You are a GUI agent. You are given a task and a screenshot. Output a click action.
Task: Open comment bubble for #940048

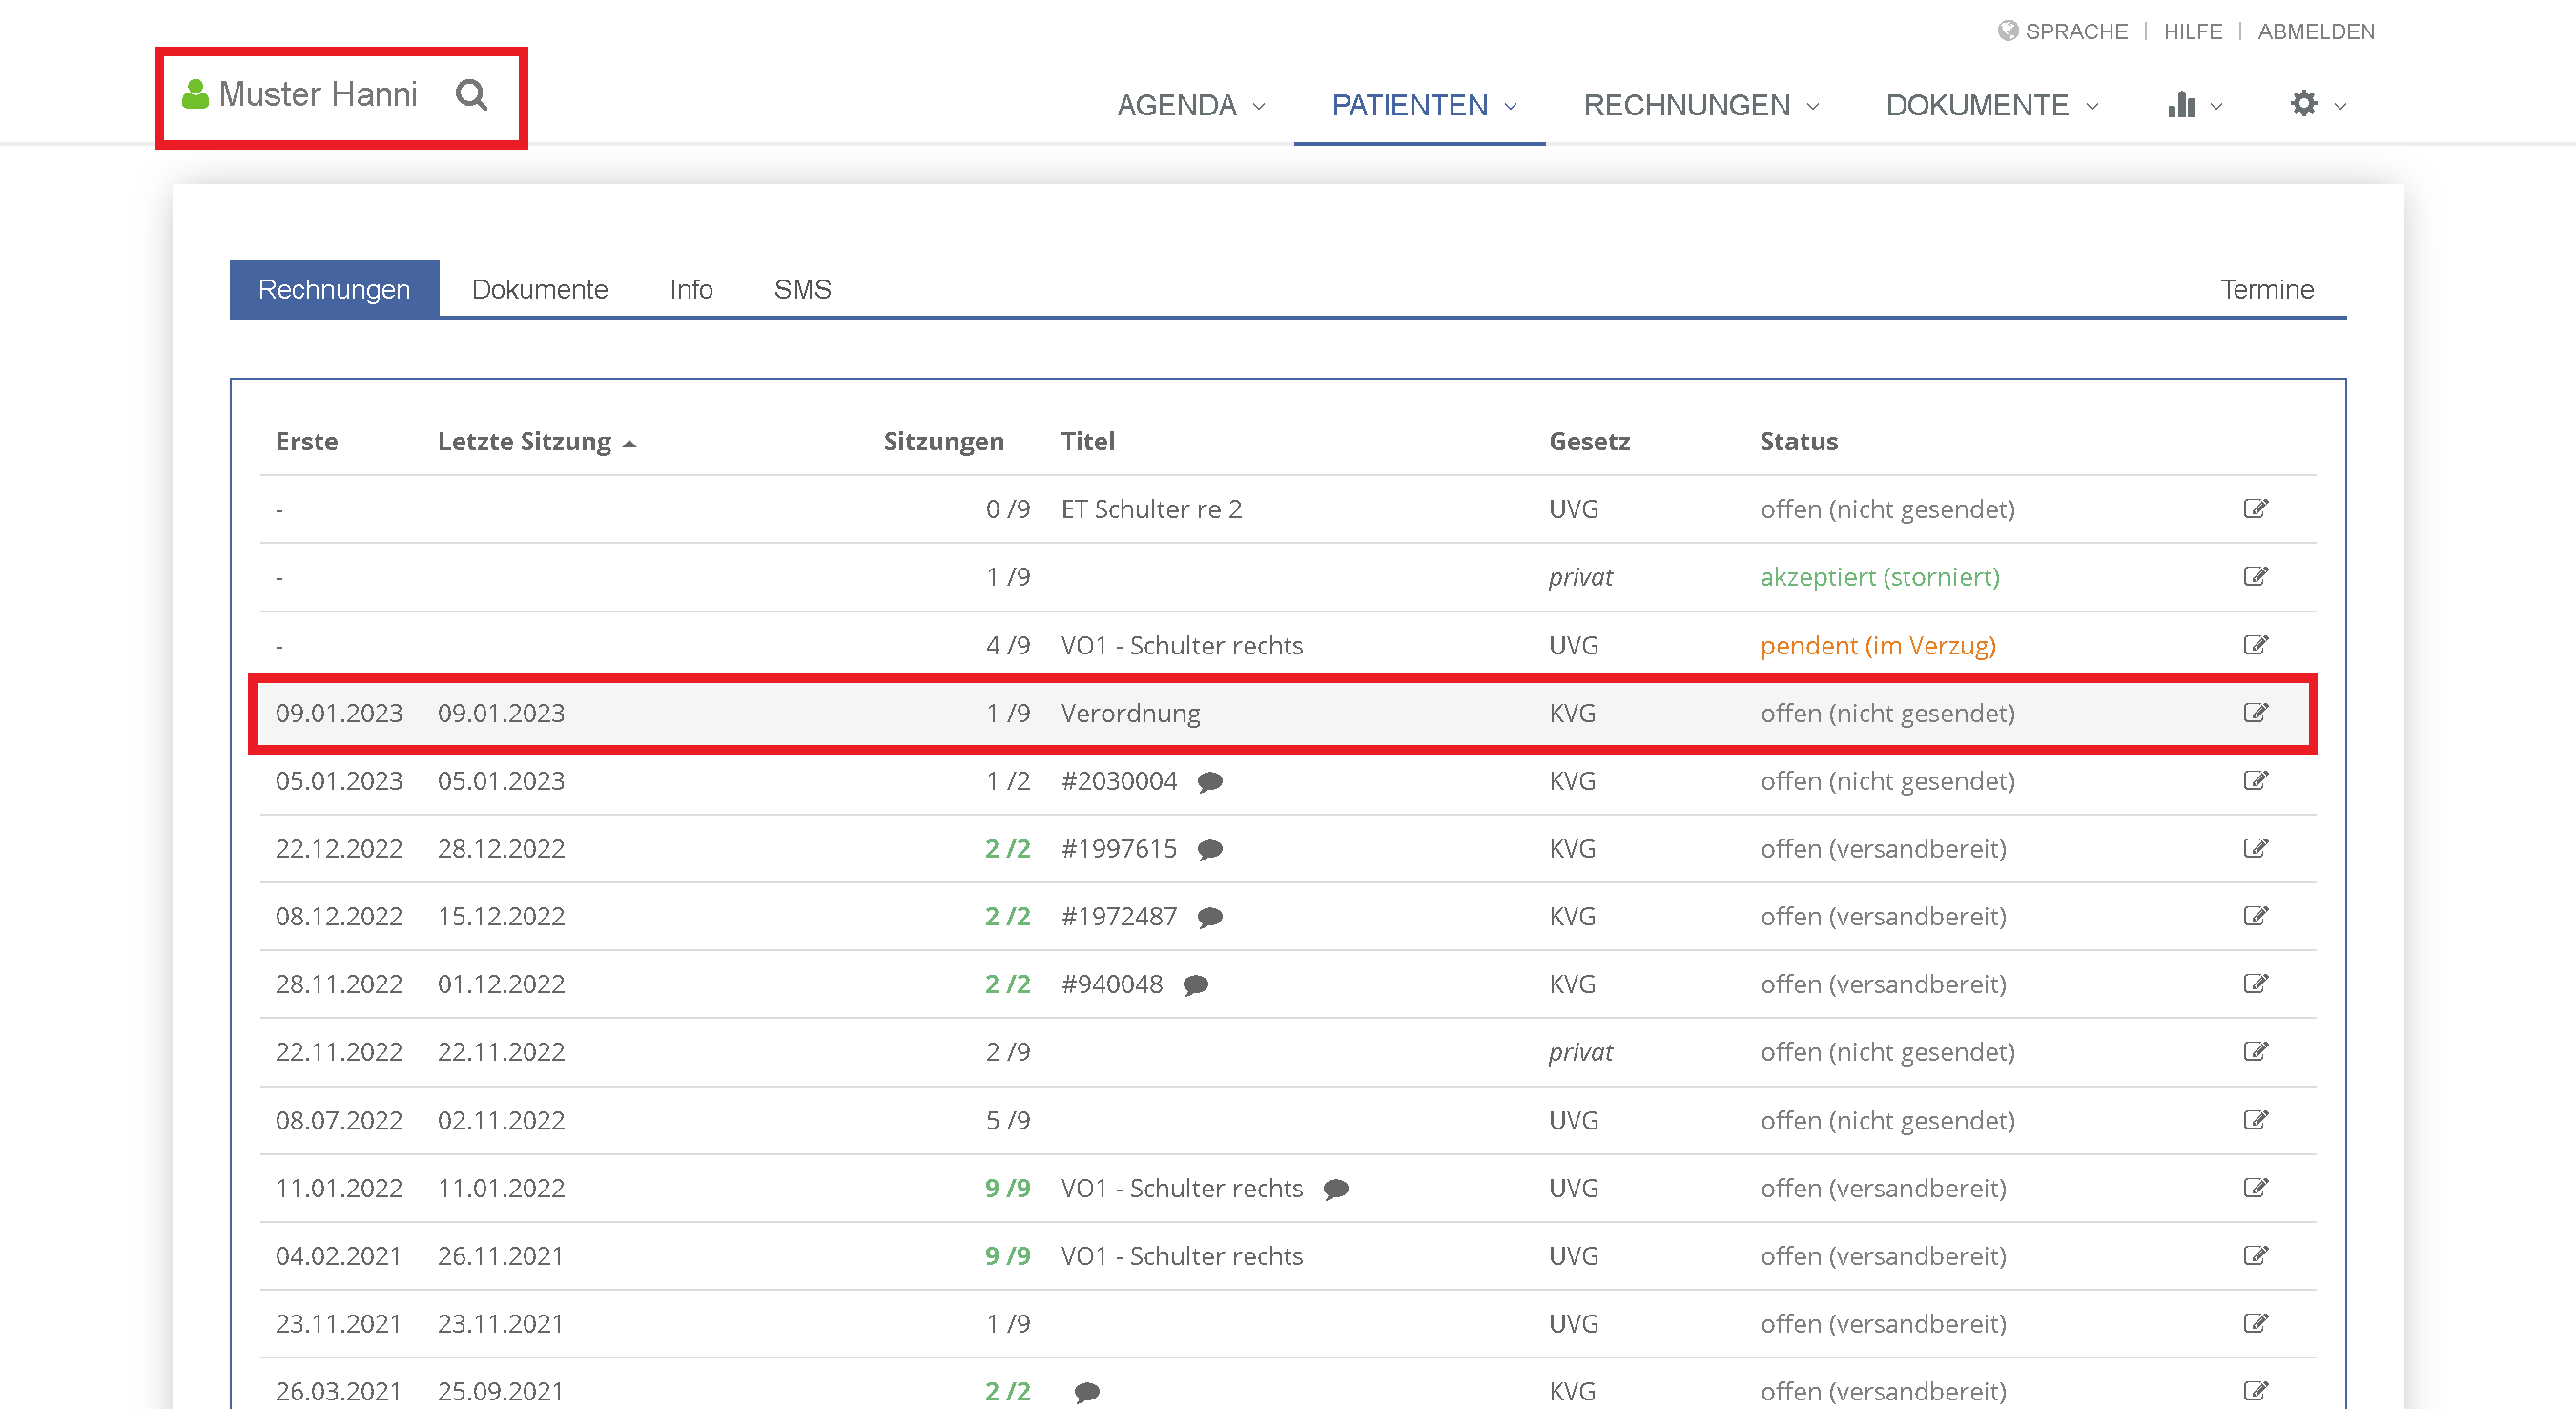[x=1196, y=985]
